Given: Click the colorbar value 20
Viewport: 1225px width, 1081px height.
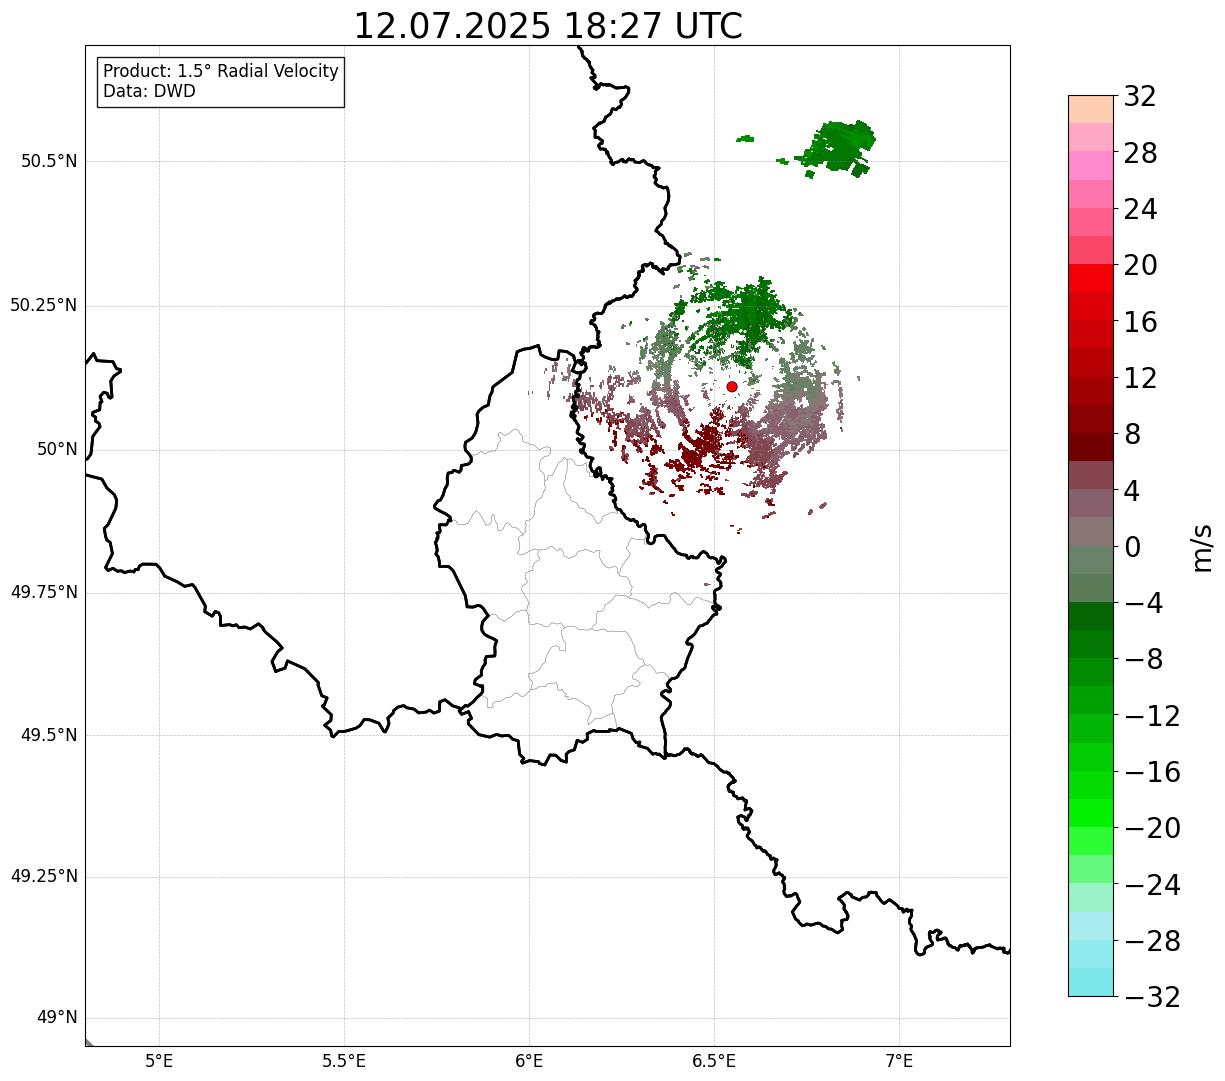Looking at the screenshot, I should [1140, 265].
